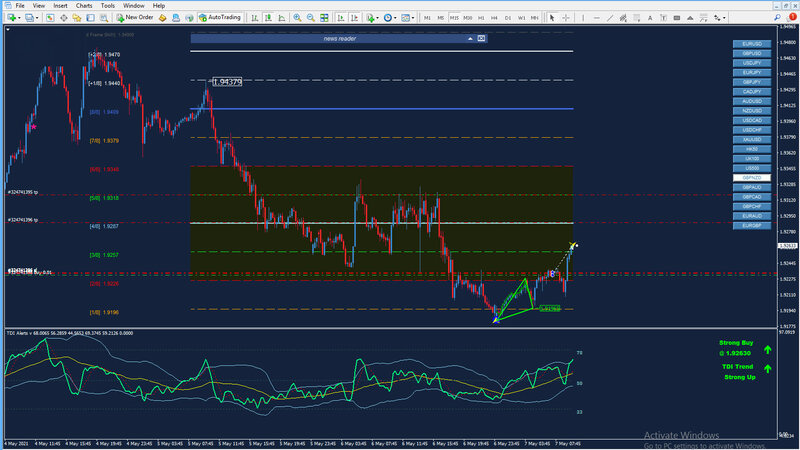800x450 pixels.
Task: Open the Data Window crosshair icon
Action: (x=64, y=18)
